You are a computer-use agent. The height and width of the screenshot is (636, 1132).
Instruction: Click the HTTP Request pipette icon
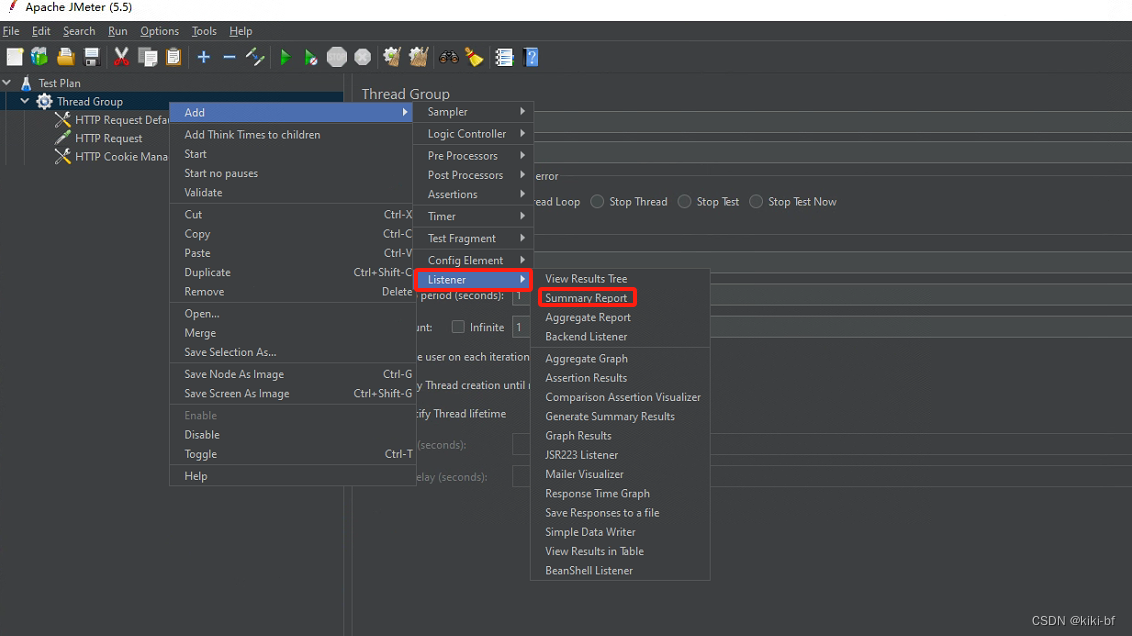tap(63, 138)
